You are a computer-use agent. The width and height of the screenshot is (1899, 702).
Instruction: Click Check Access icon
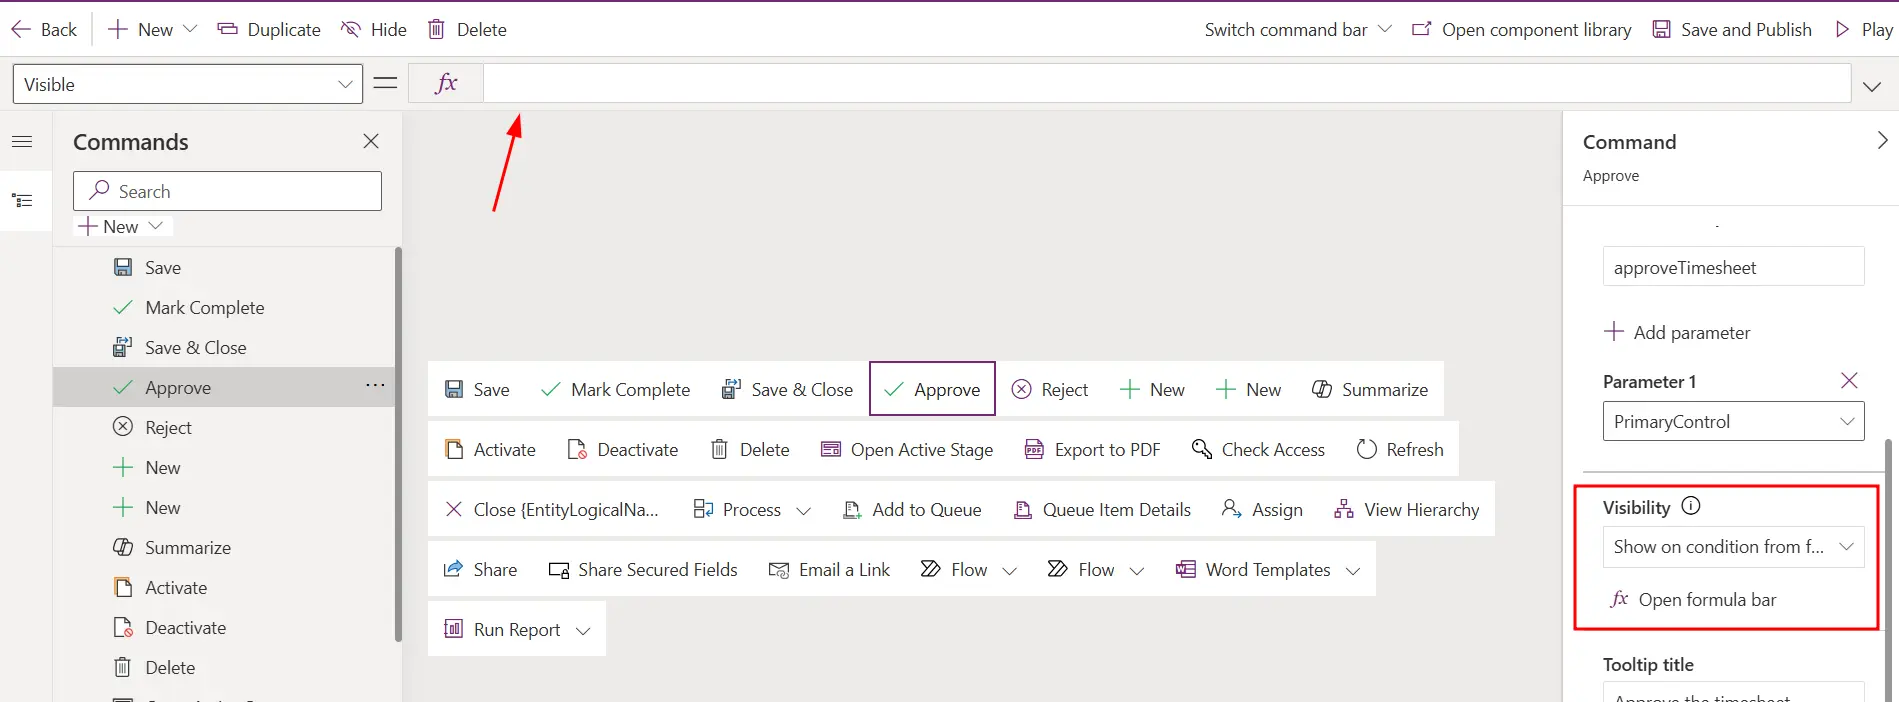coord(1202,449)
